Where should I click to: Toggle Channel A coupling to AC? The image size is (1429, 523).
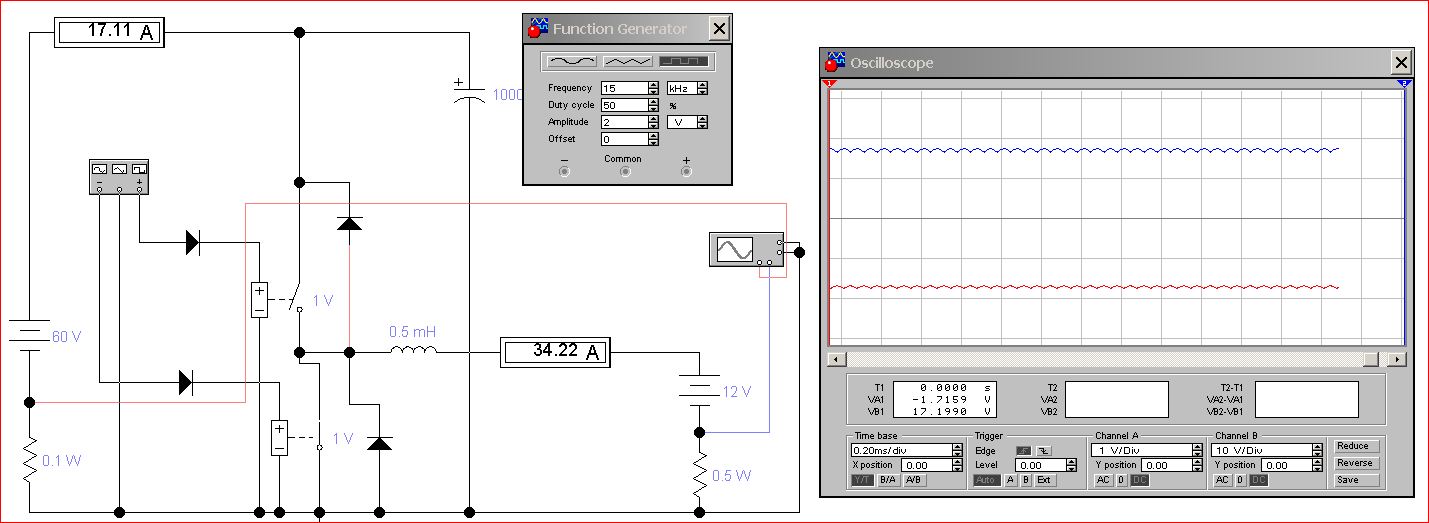1103,480
